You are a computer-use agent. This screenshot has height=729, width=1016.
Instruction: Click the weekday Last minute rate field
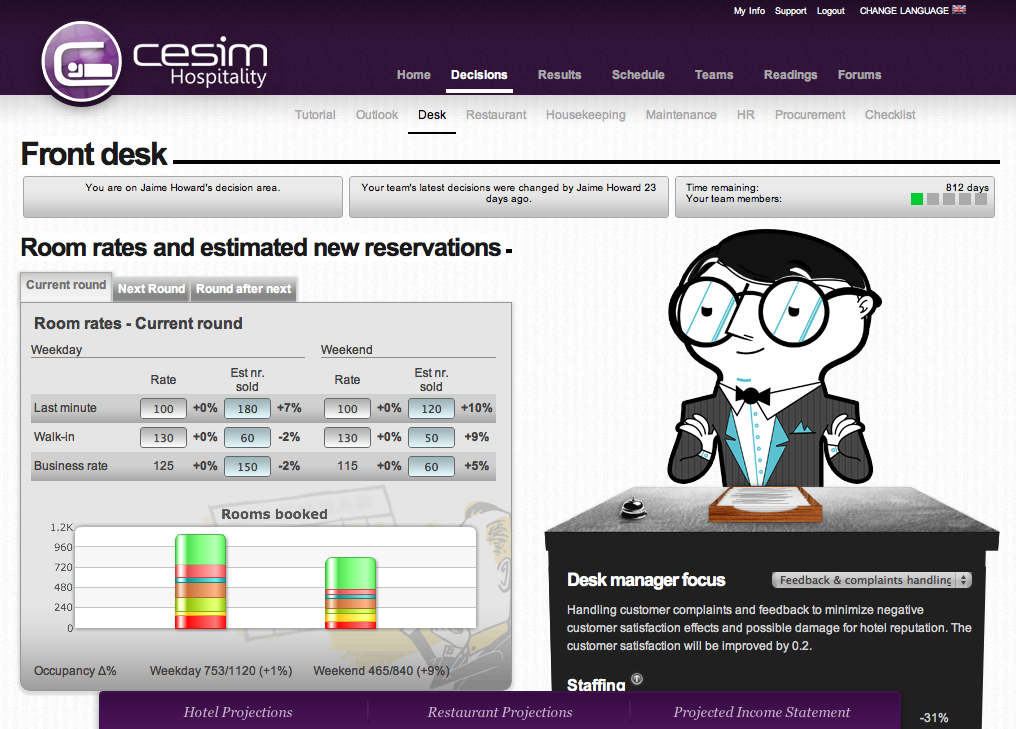point(163,408)
